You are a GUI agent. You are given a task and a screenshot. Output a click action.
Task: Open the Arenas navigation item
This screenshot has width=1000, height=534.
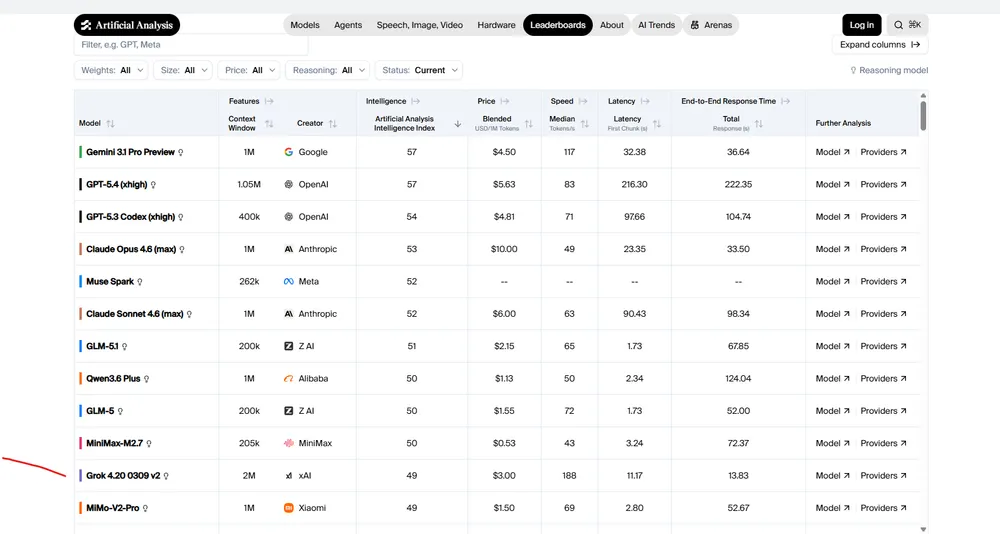coord(711,25)
